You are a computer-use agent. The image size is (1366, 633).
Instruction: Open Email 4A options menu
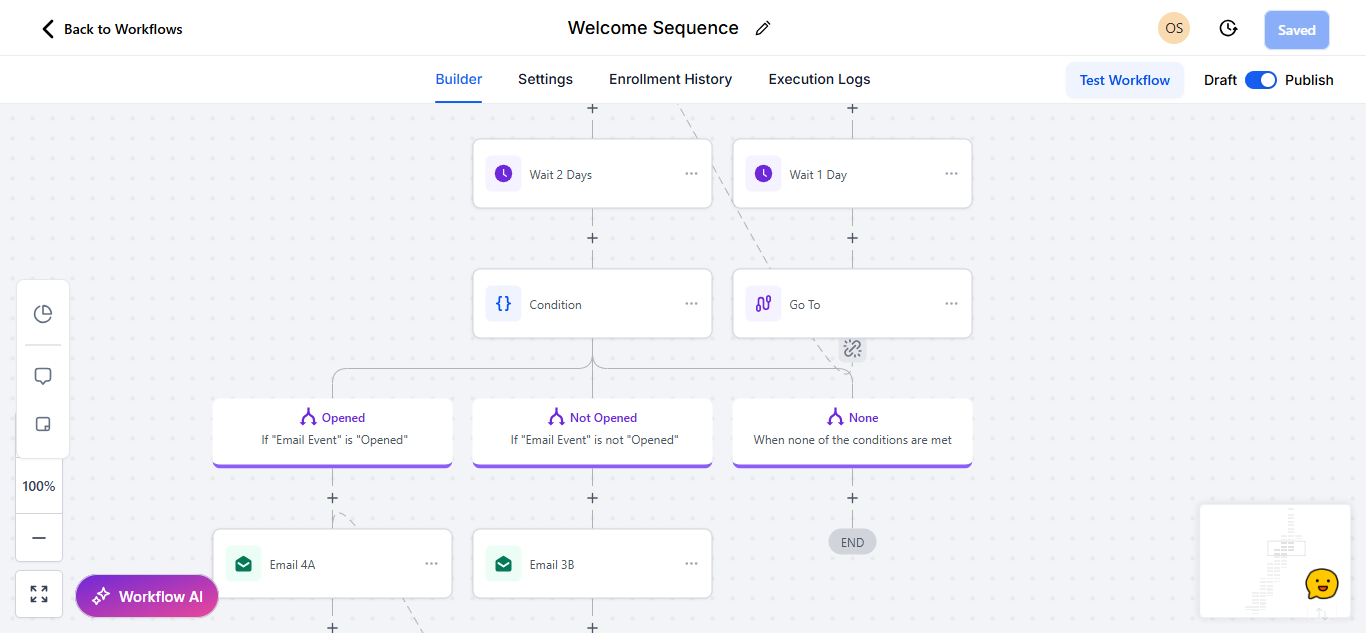pos(431,564)
